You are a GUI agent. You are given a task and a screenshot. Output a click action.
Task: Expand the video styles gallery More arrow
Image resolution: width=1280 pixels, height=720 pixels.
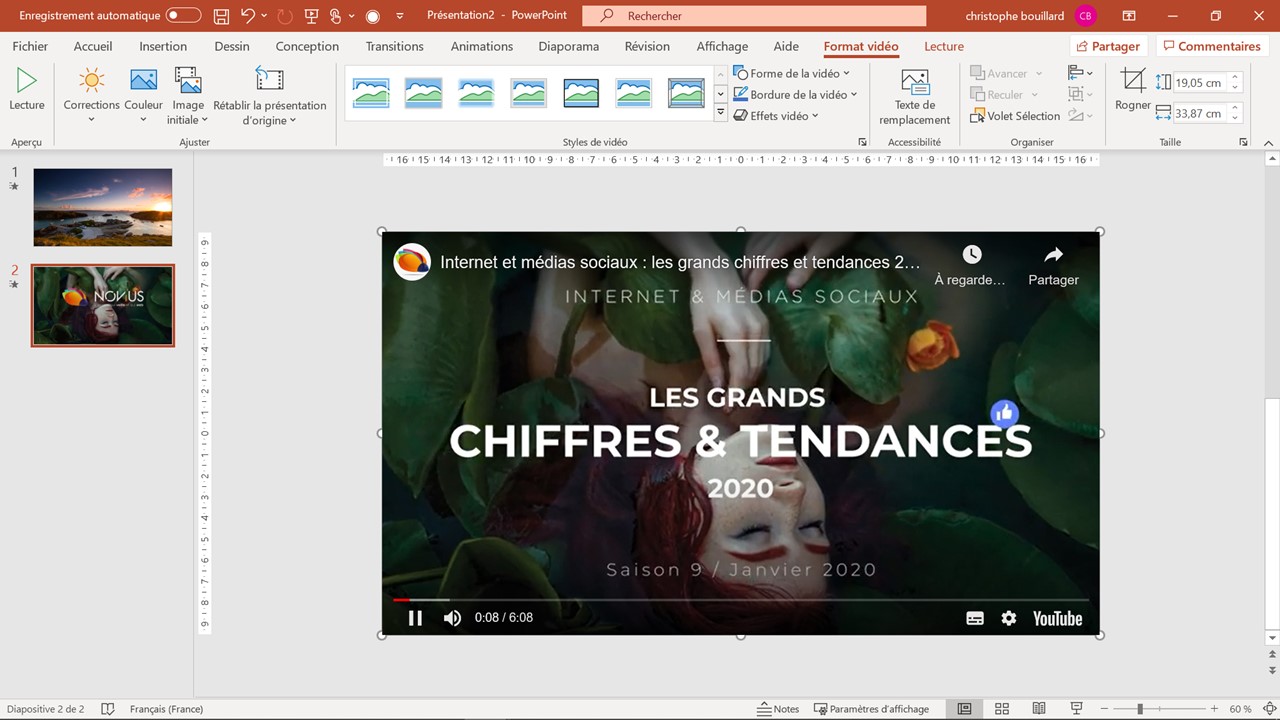(720, 113)
